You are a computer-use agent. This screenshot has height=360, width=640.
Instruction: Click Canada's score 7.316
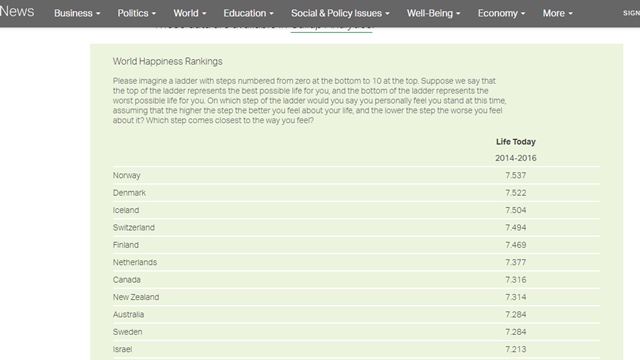[516, 280]
